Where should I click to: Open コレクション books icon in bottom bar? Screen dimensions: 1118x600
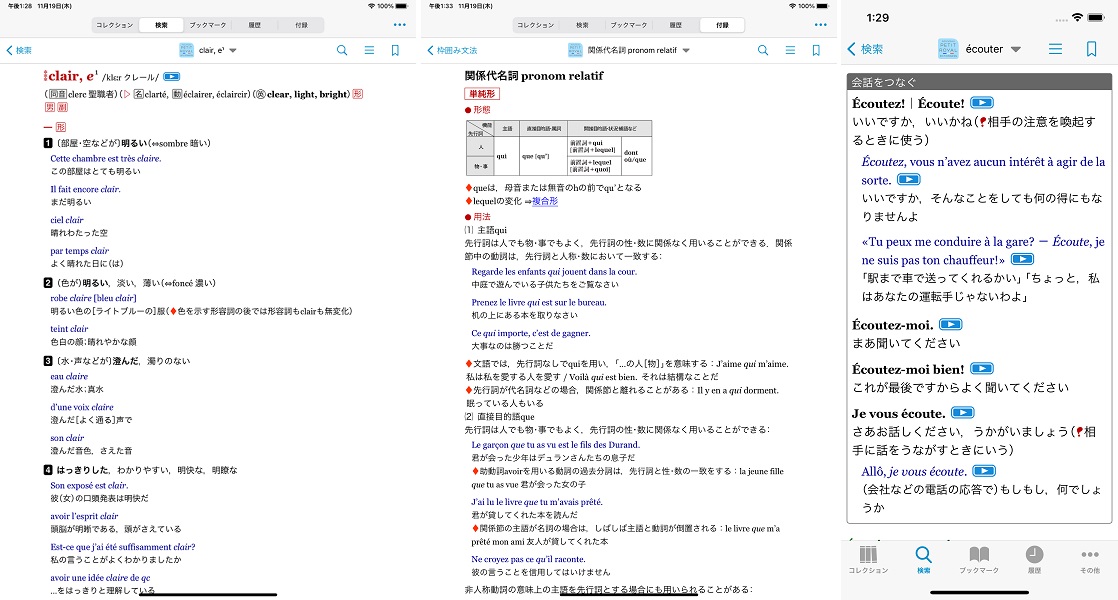coord(868,560)
